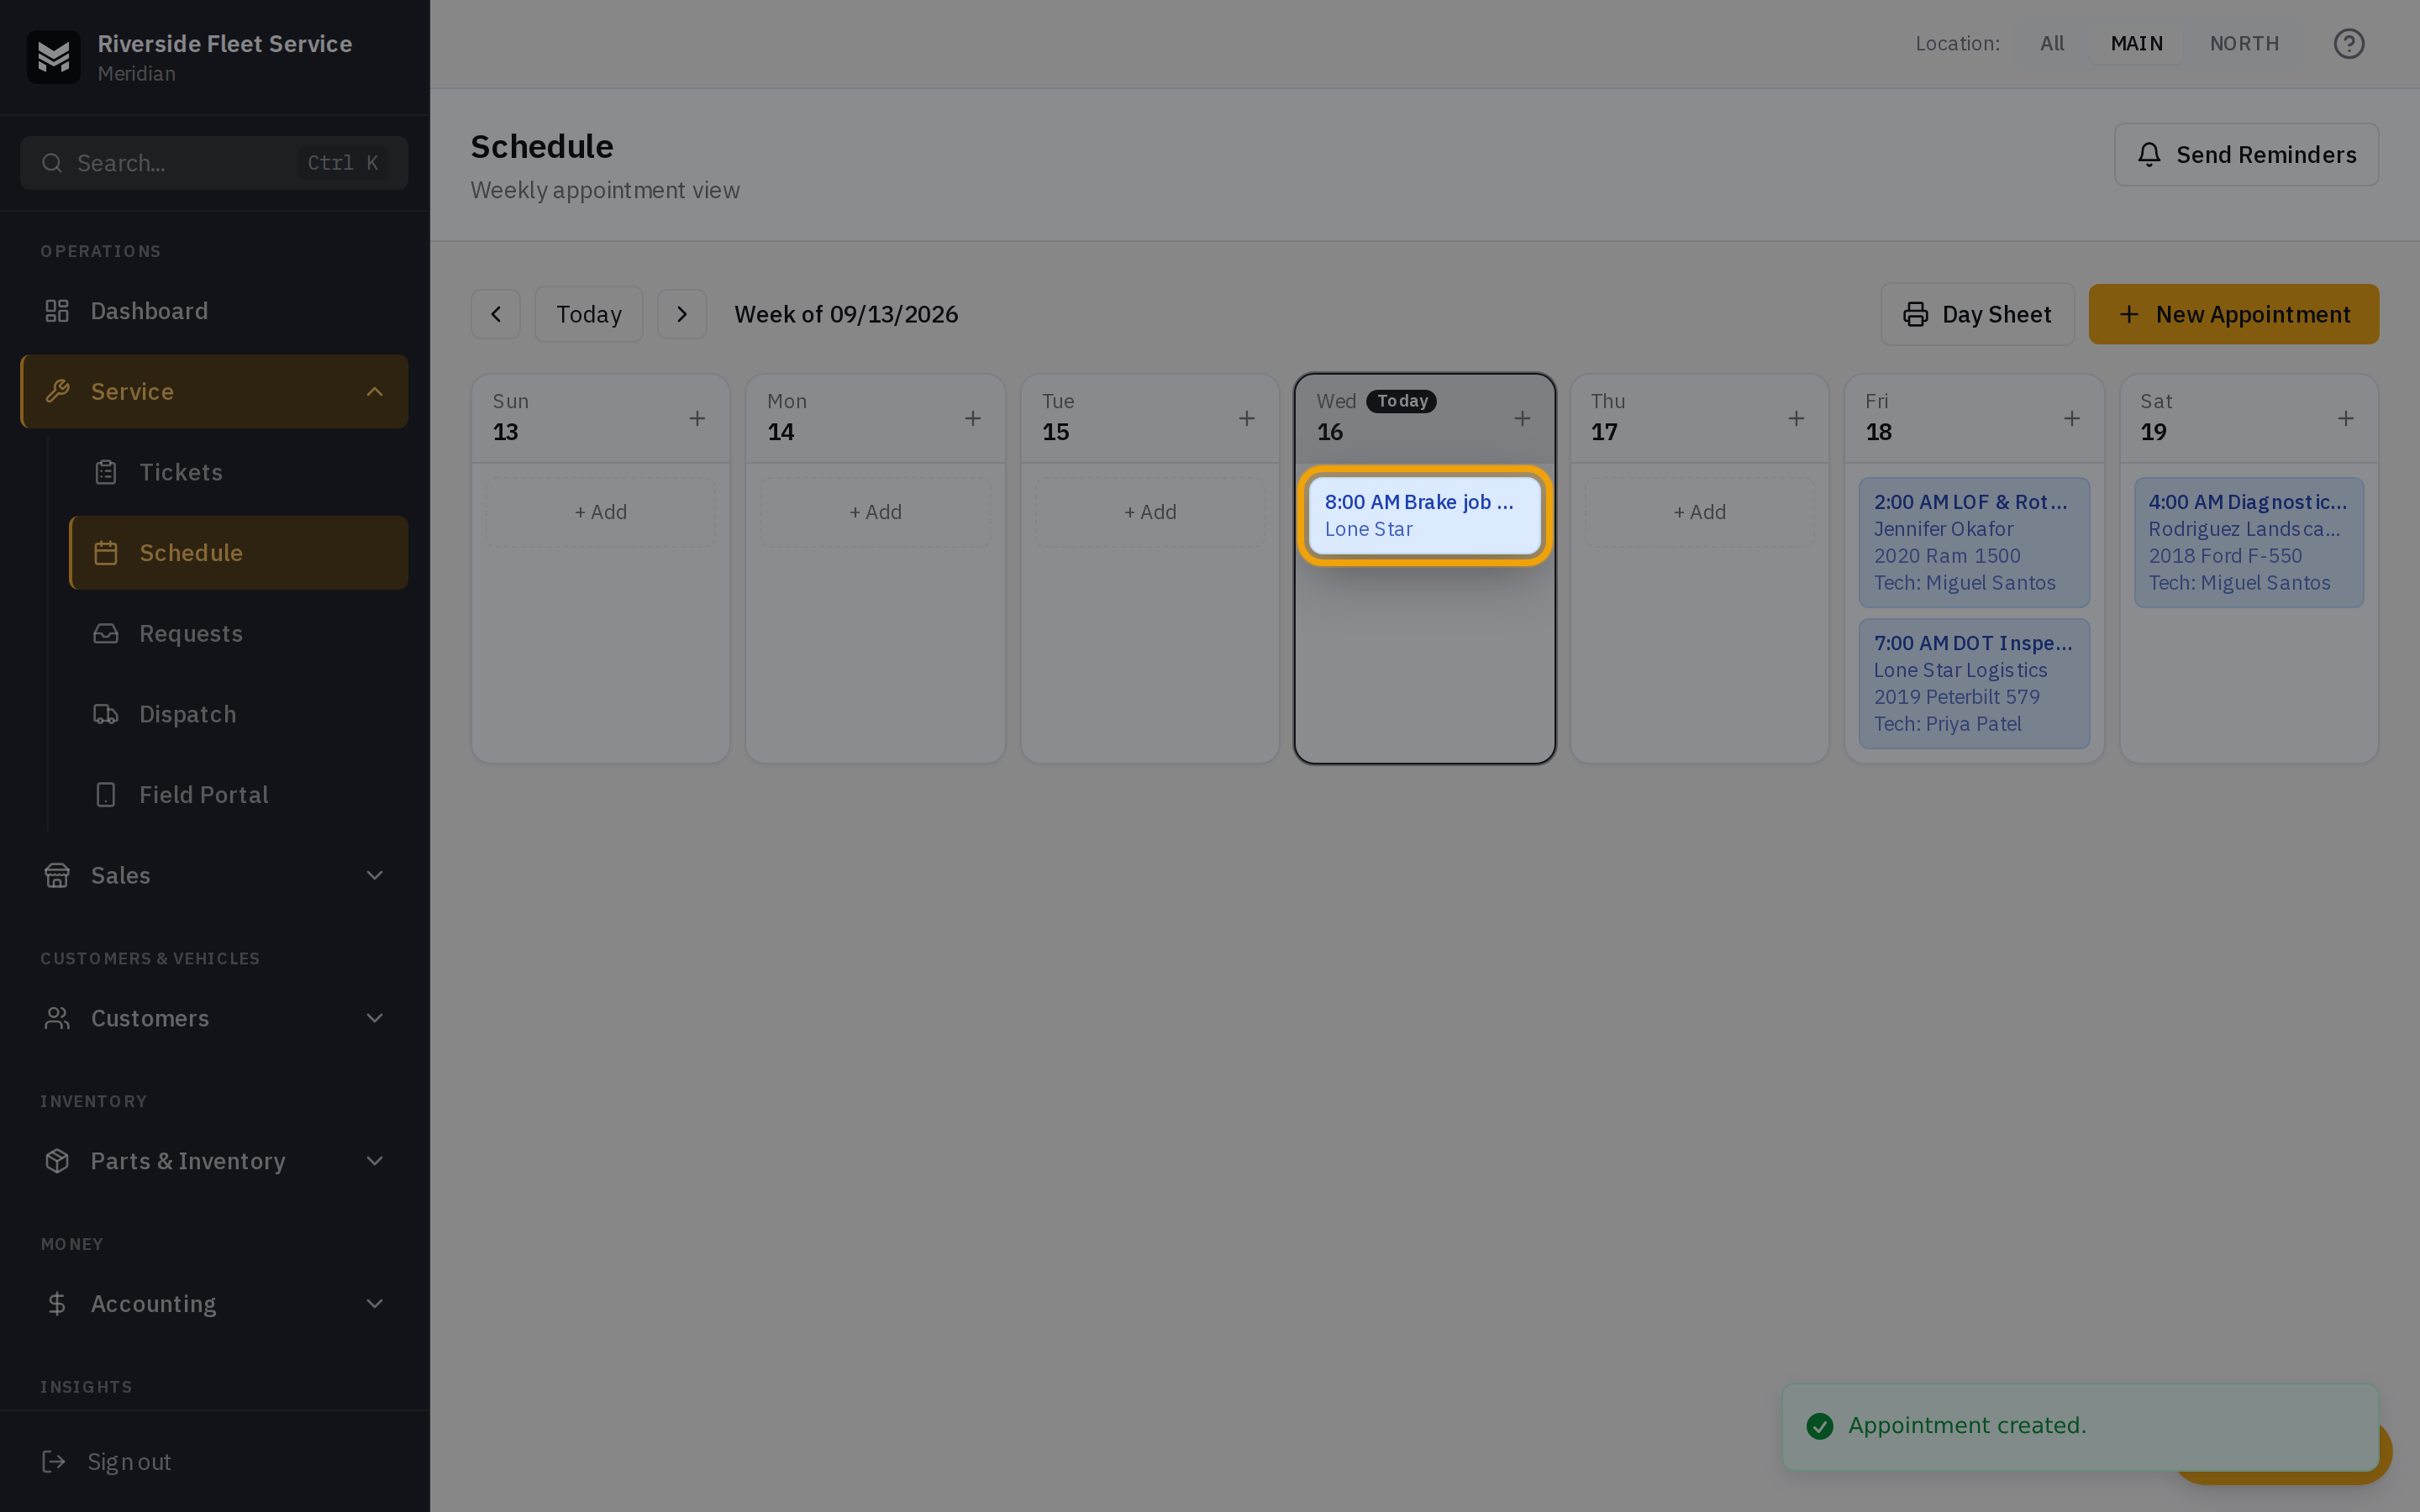Add appointment via plus icon on Sun 13
The width and height of the screenshot is (2420, 1512).
697,418
